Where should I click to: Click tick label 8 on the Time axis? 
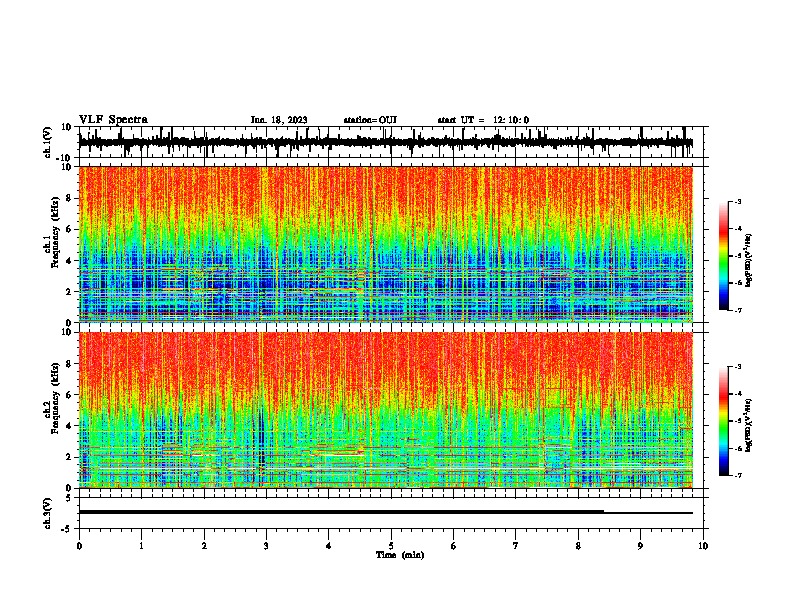tap(578, 546)
